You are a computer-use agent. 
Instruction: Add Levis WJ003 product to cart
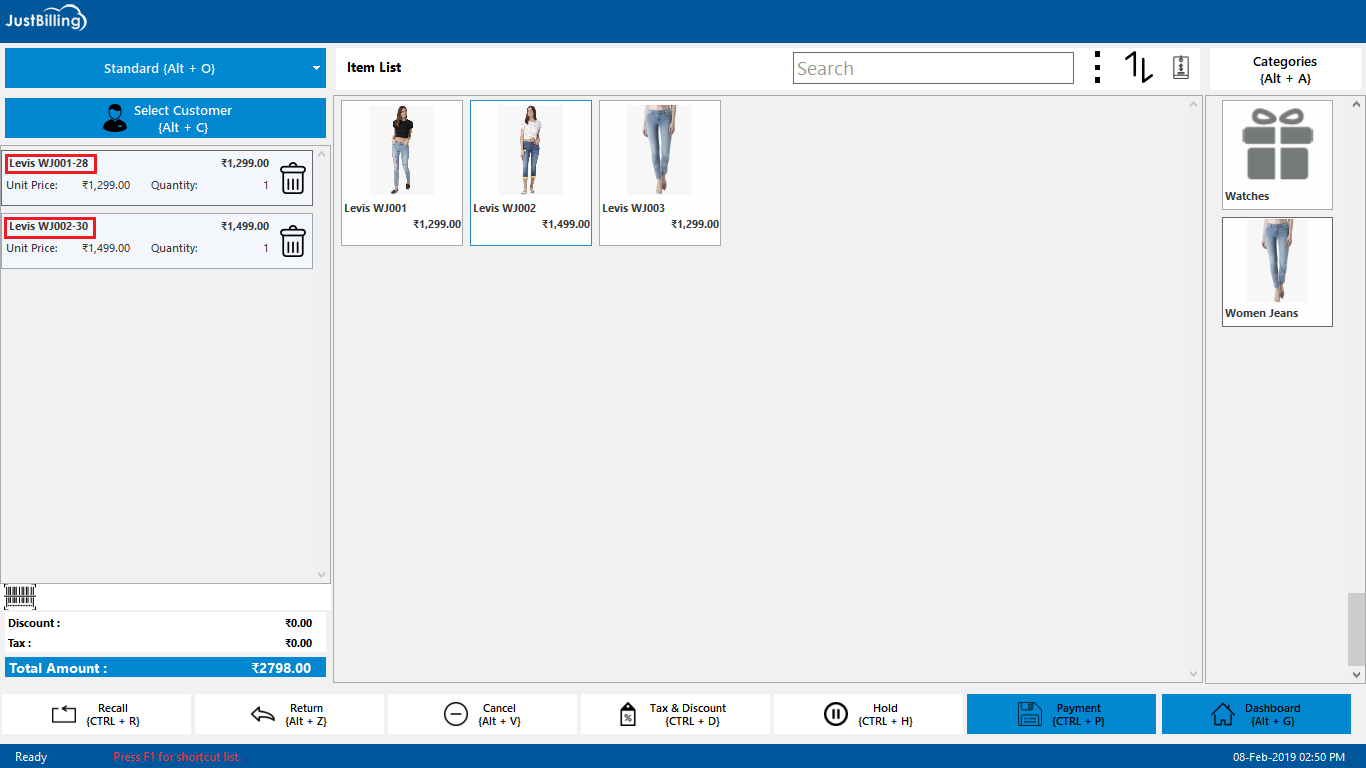tap(660, 173)
